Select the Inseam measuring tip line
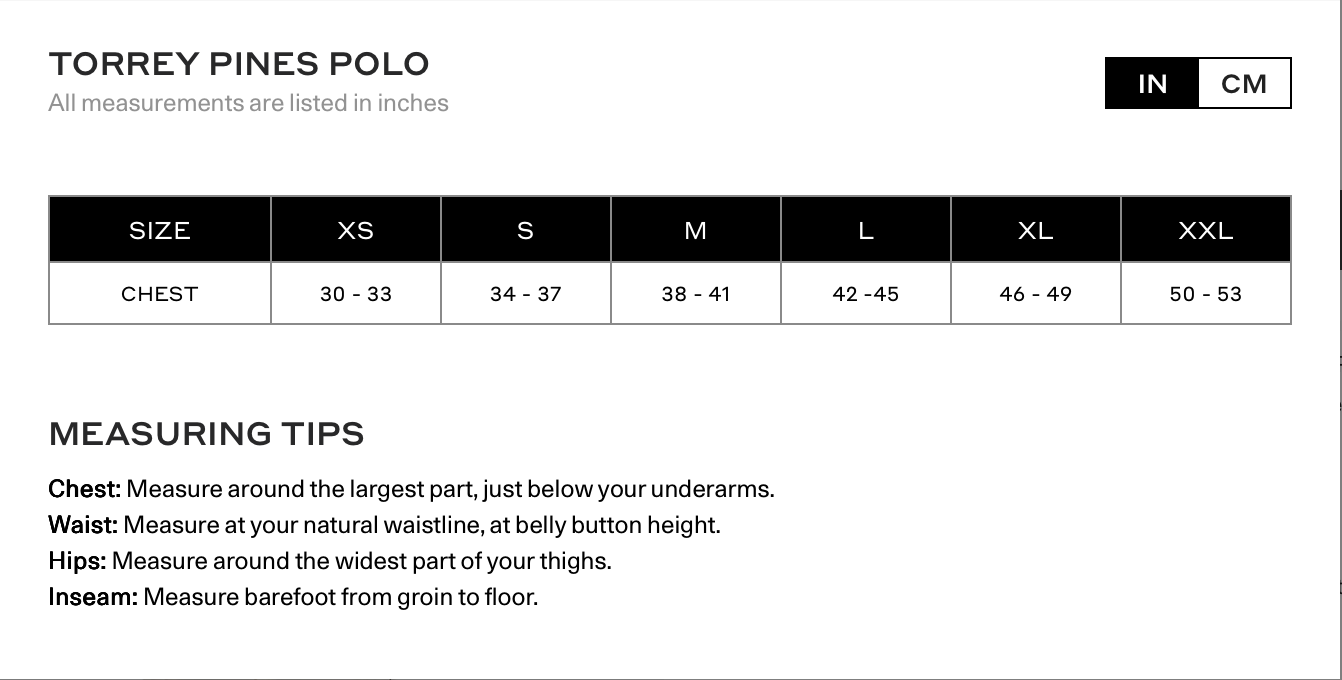 pos(293,597)
